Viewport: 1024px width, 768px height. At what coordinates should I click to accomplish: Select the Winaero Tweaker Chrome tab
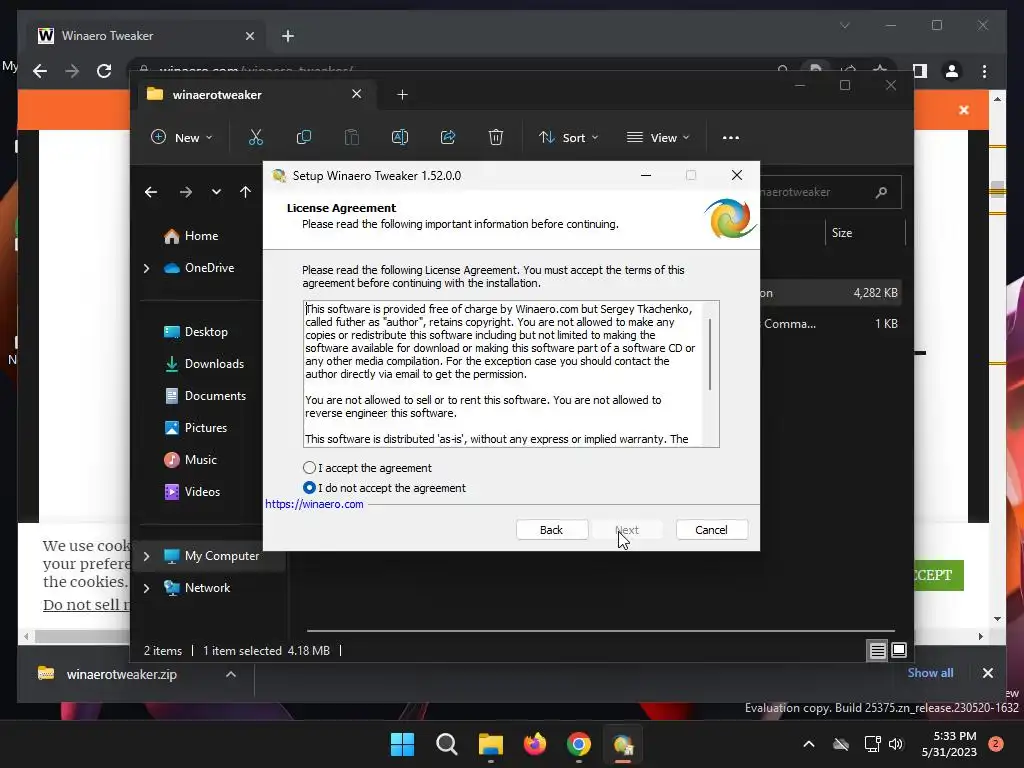146,36
